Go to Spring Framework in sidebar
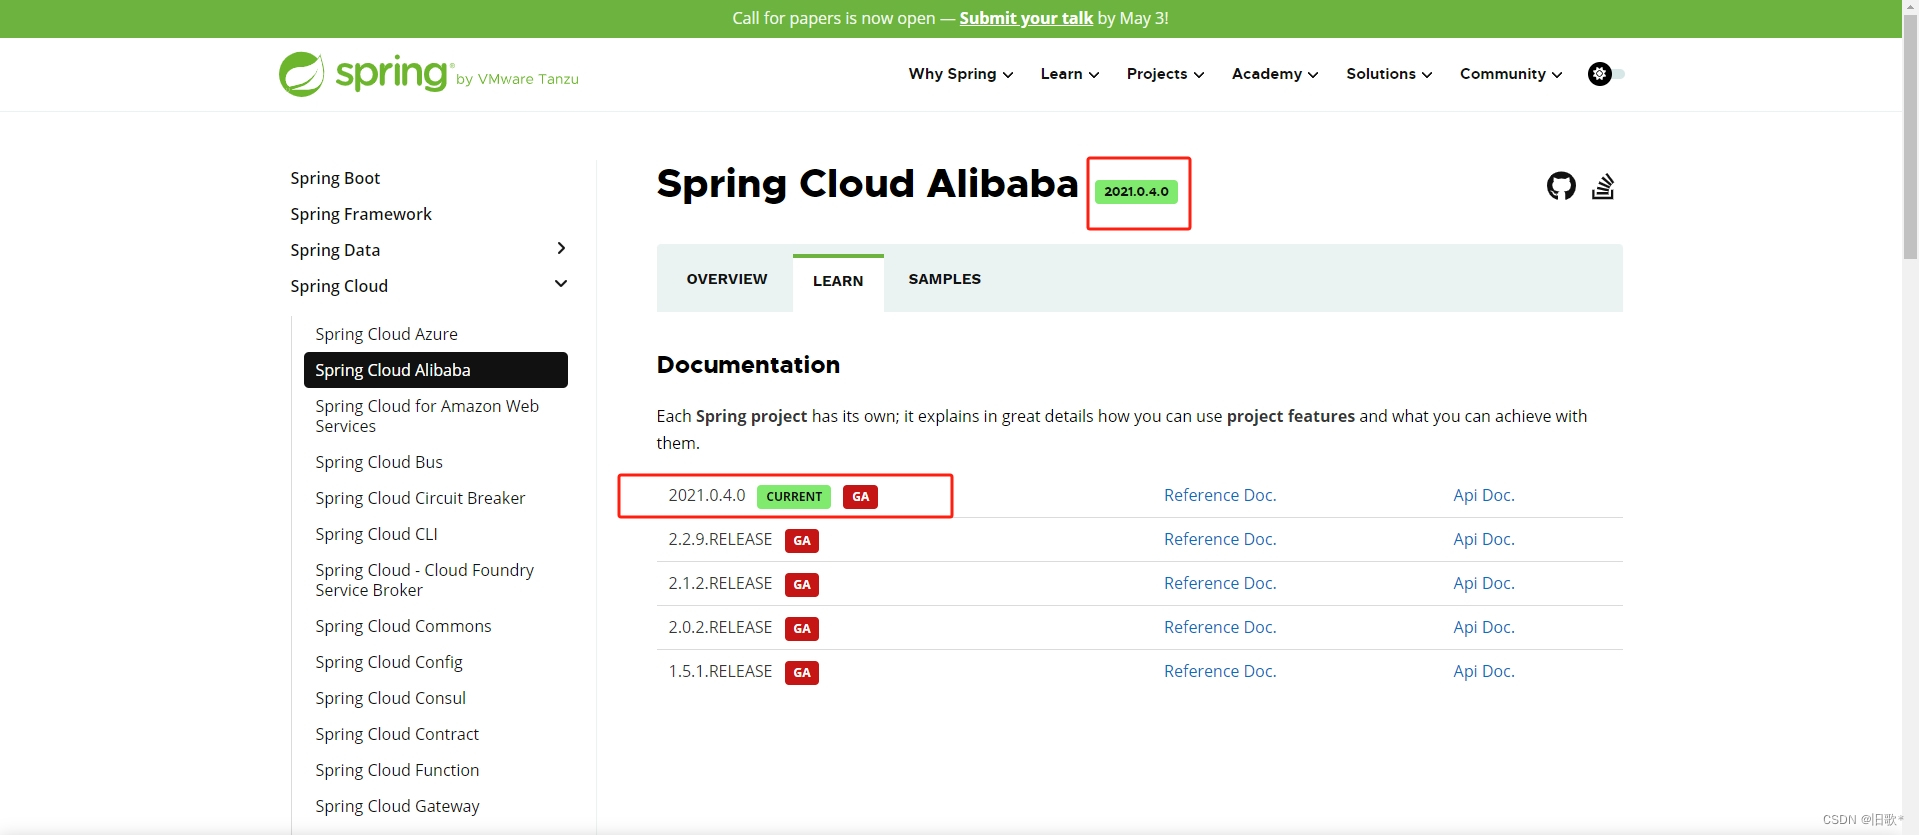 [361, 214]
